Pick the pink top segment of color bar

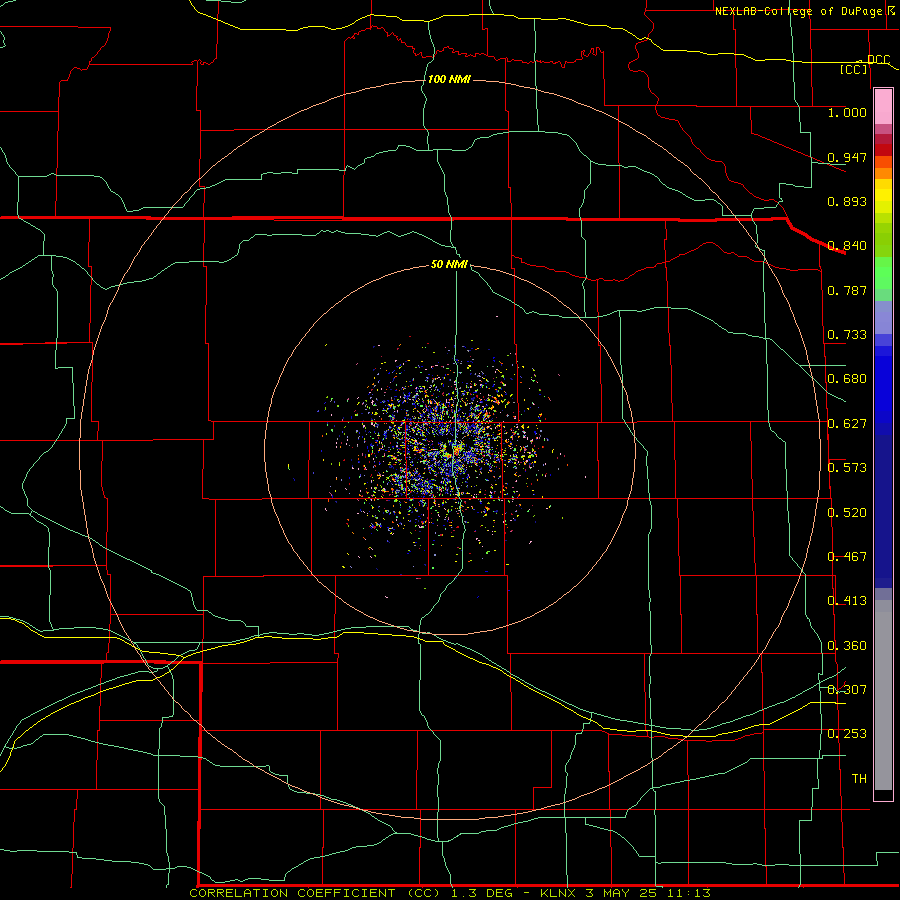pos(883,106)
